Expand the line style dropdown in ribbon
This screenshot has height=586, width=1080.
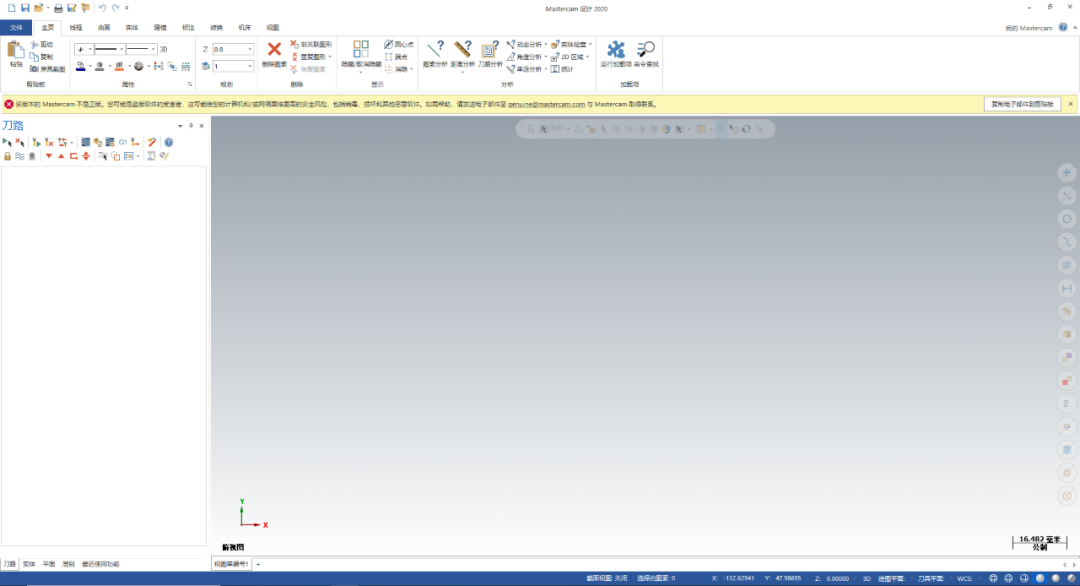click(121, 49)
